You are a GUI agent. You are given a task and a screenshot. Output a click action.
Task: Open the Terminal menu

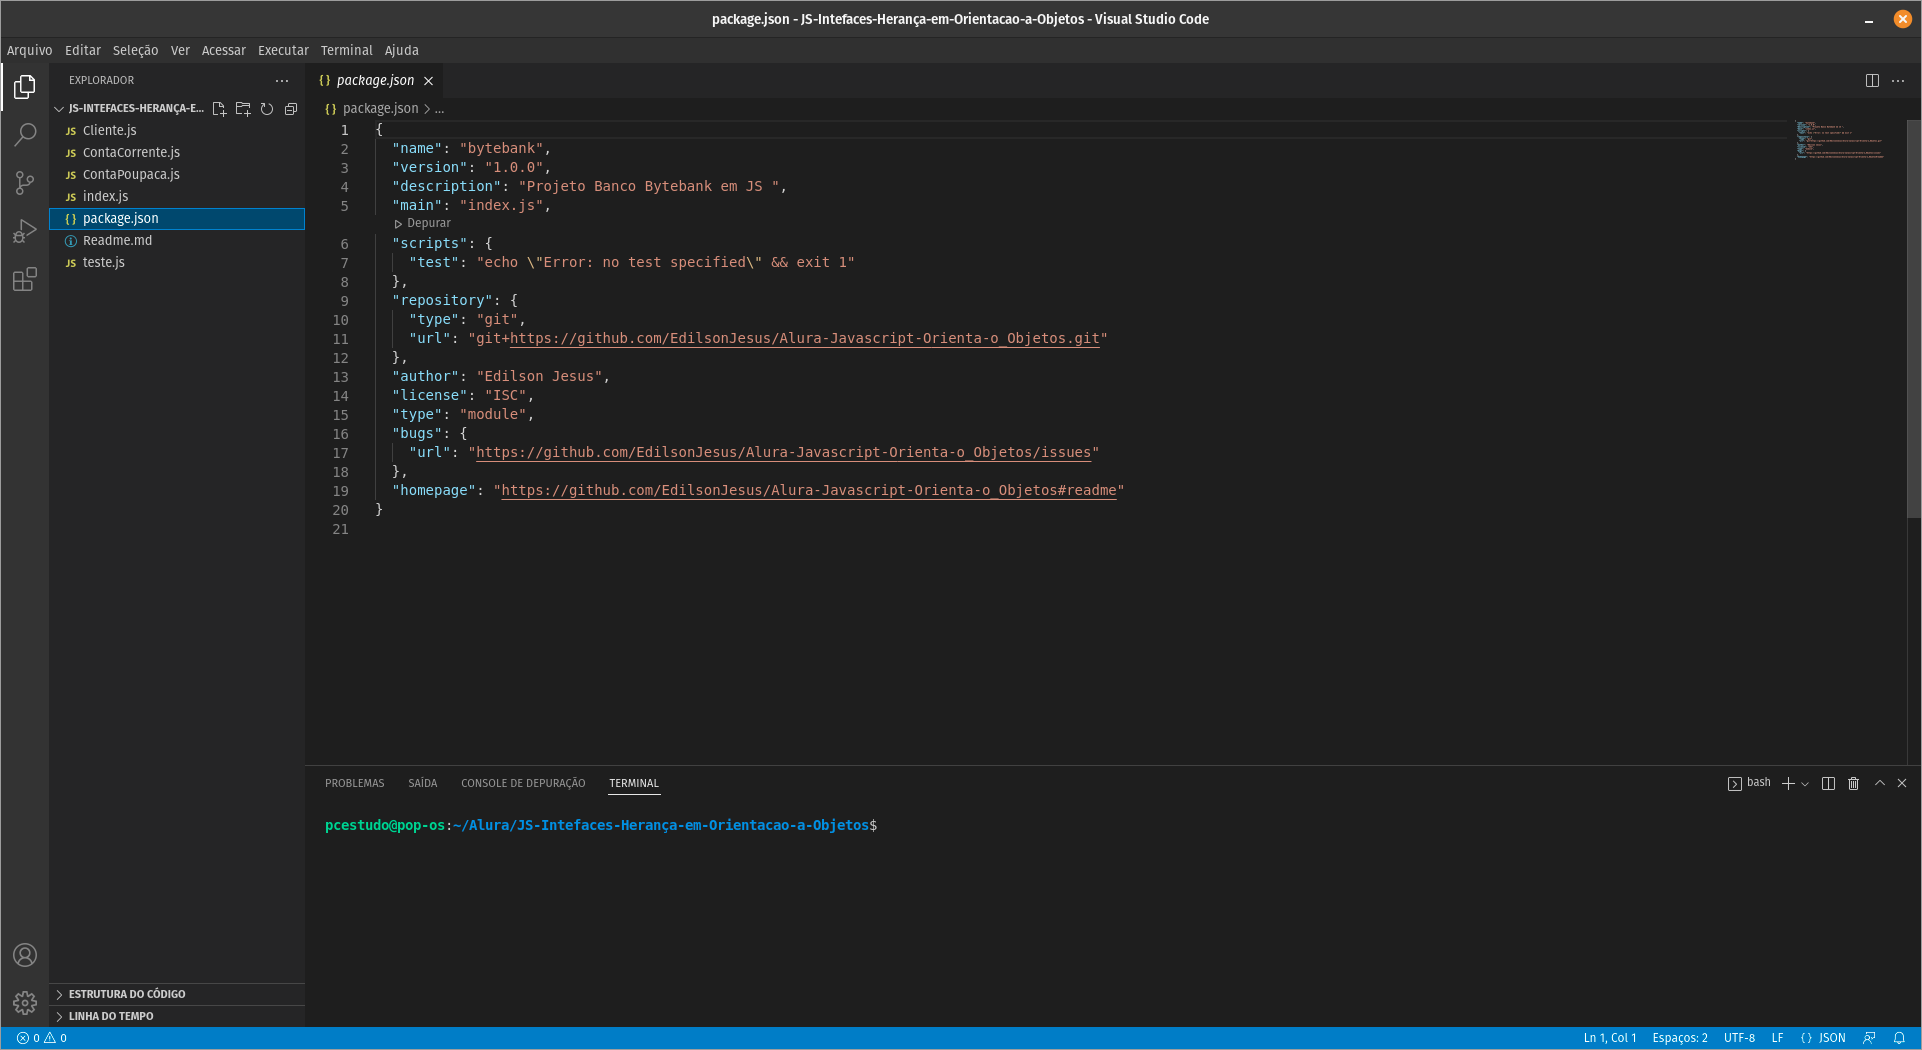coord(347,50)
